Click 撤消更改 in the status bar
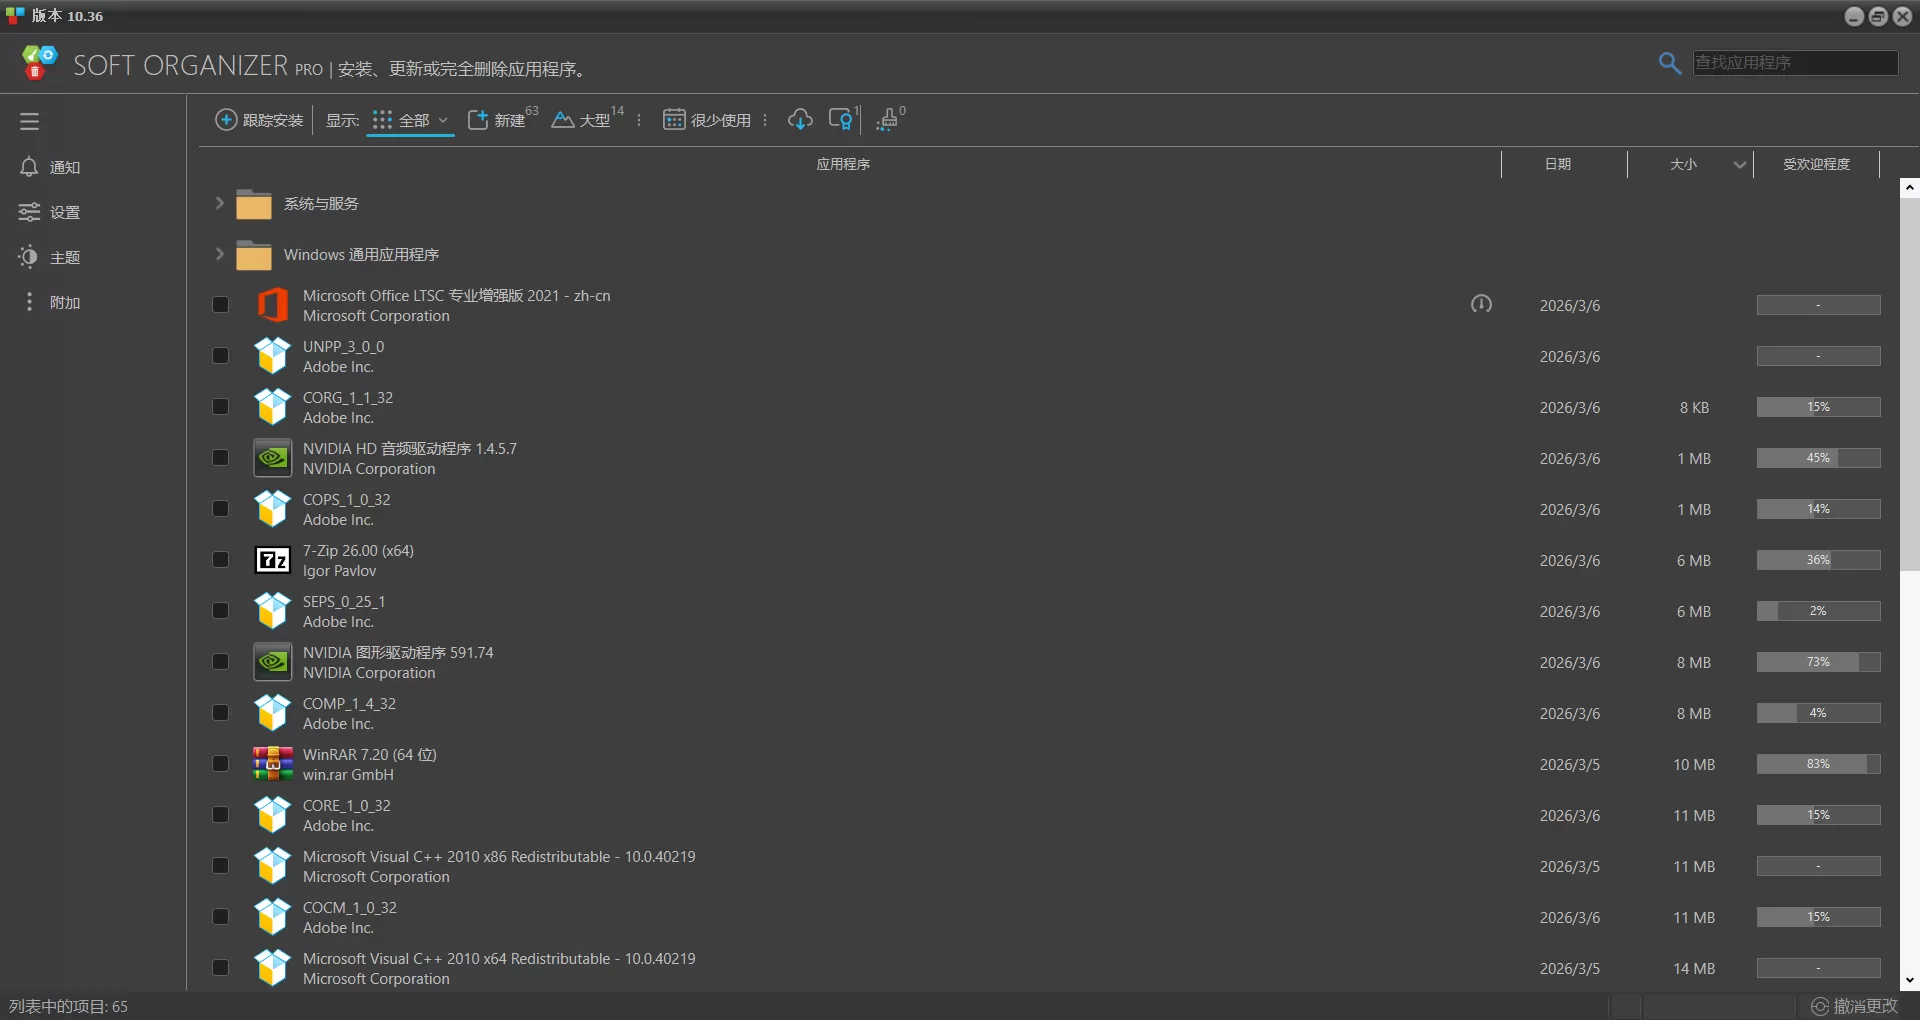The image size is (1920, 1020). (1855, 1006)
